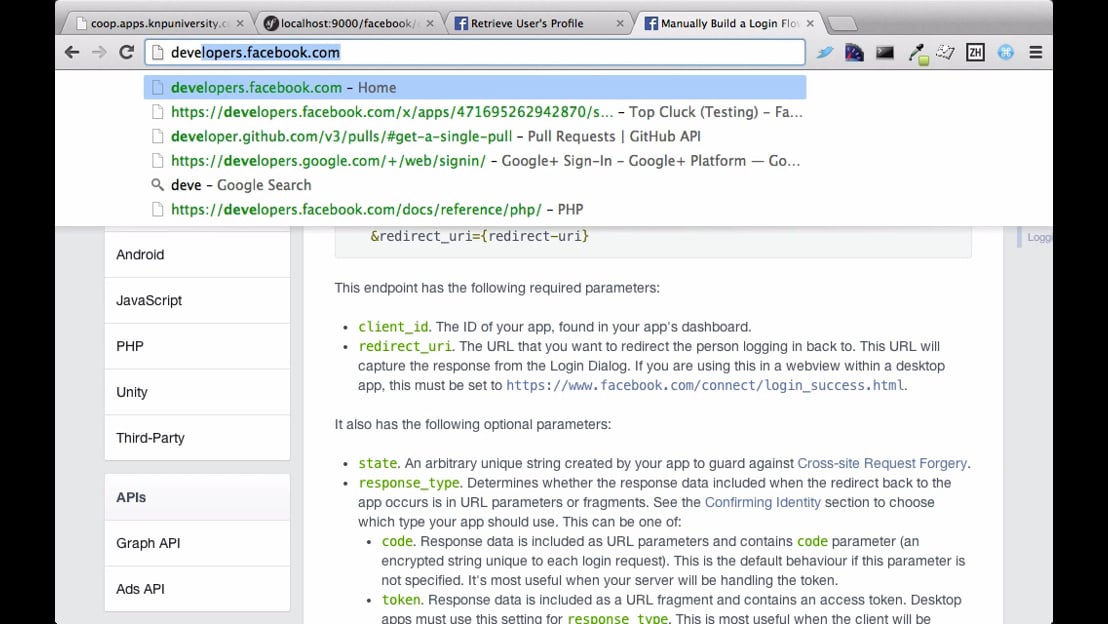The height and width of the screenshot is (624, 1108).
Task: Choose the 'deve – Google Search' suggestion
Action: point(475,184)
